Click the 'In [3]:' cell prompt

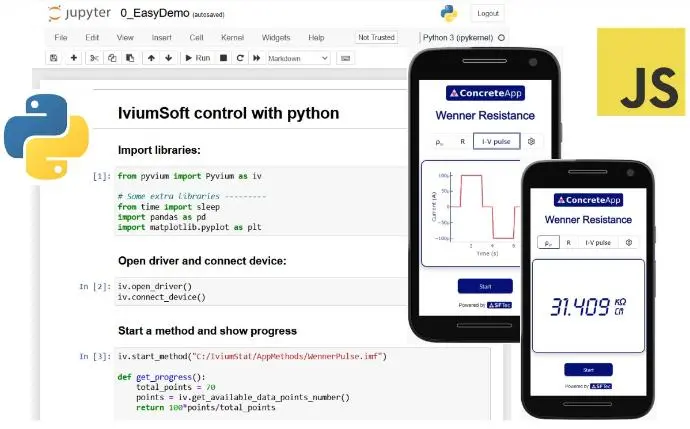click(95, 356)
